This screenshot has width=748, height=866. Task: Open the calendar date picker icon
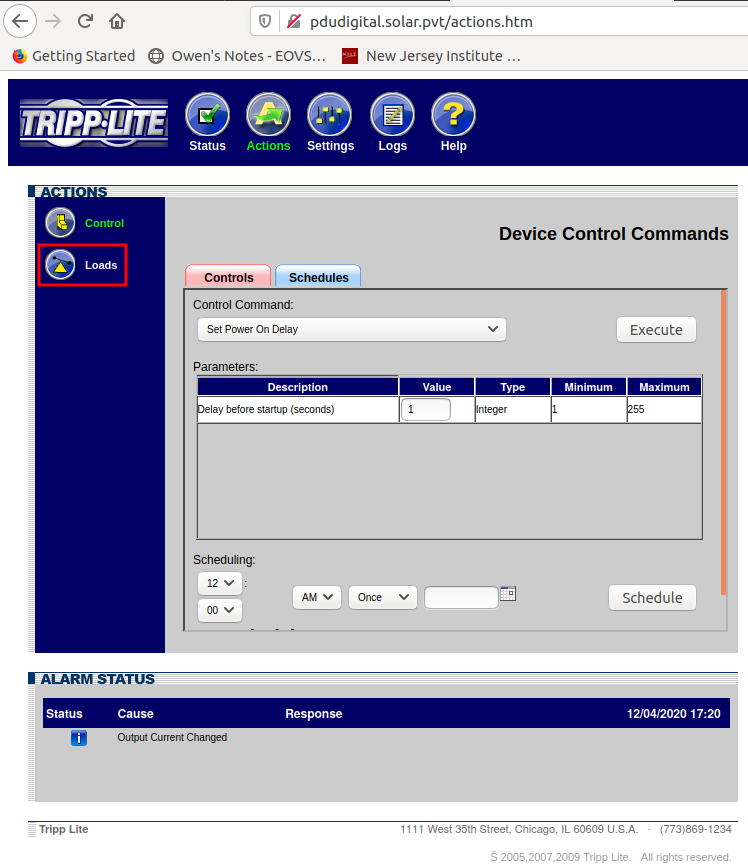coord(508,594)
